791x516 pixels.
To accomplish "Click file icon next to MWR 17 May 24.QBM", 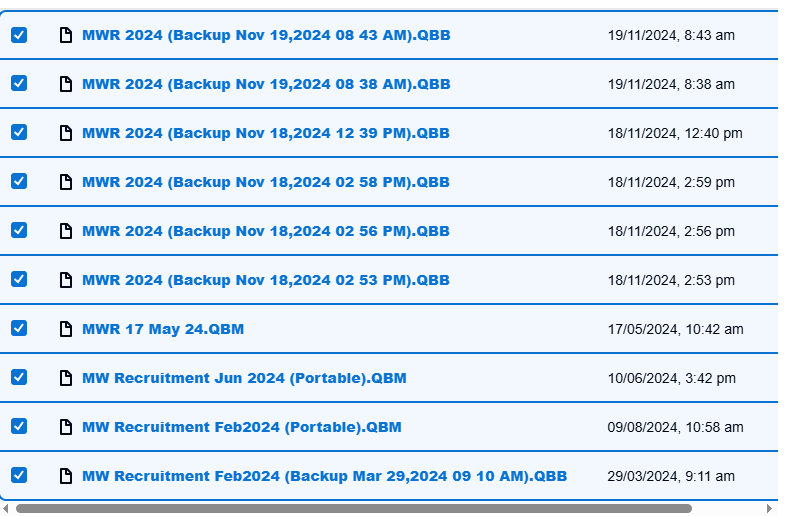I will pos(66,329).
